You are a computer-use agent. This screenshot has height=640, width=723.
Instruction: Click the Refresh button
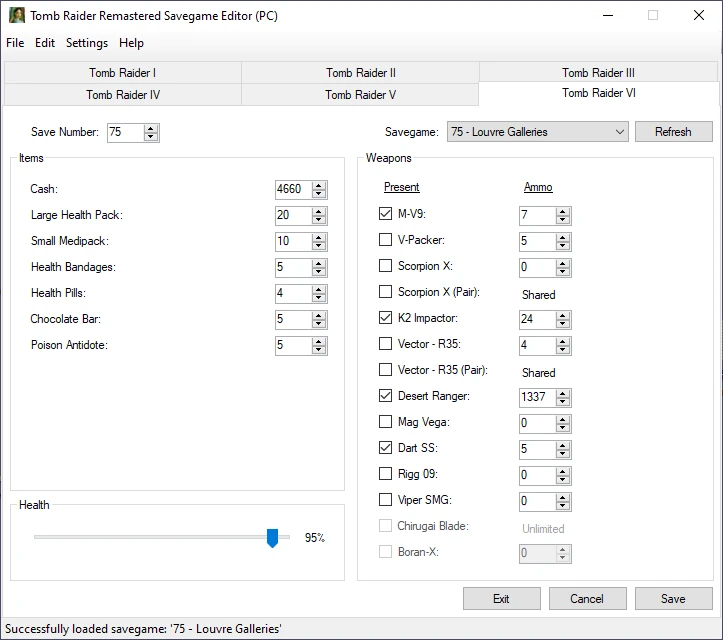[673, 132]
